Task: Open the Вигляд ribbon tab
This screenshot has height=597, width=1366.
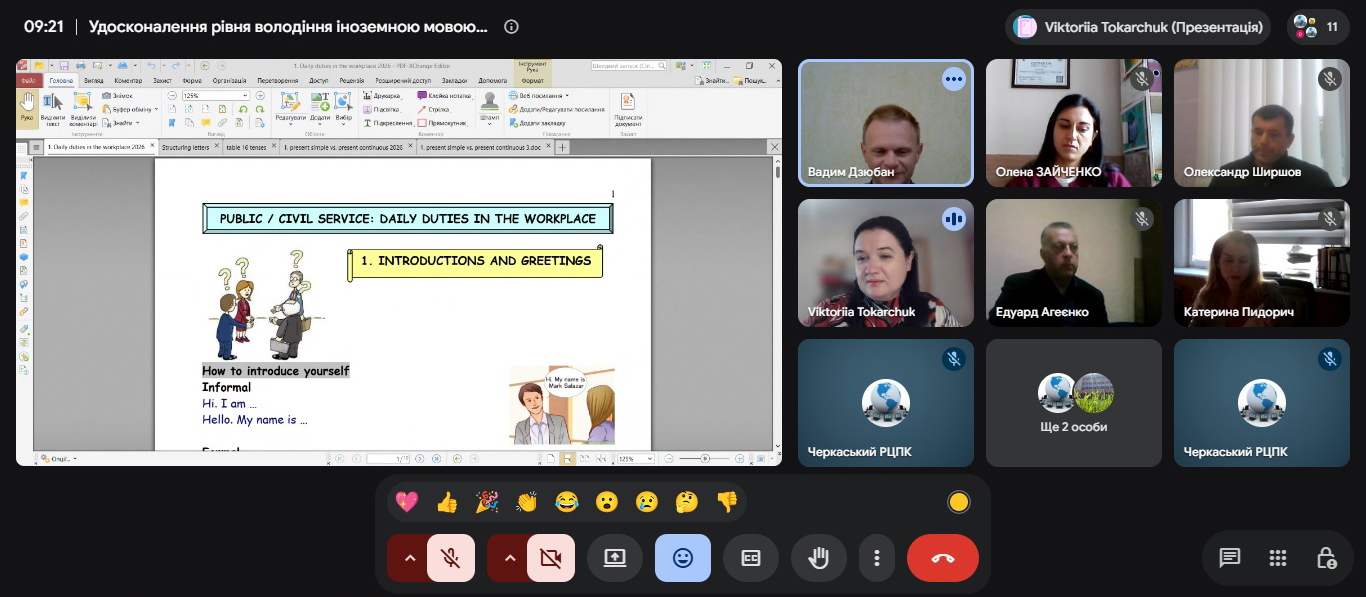Action: tap(94, 80)
